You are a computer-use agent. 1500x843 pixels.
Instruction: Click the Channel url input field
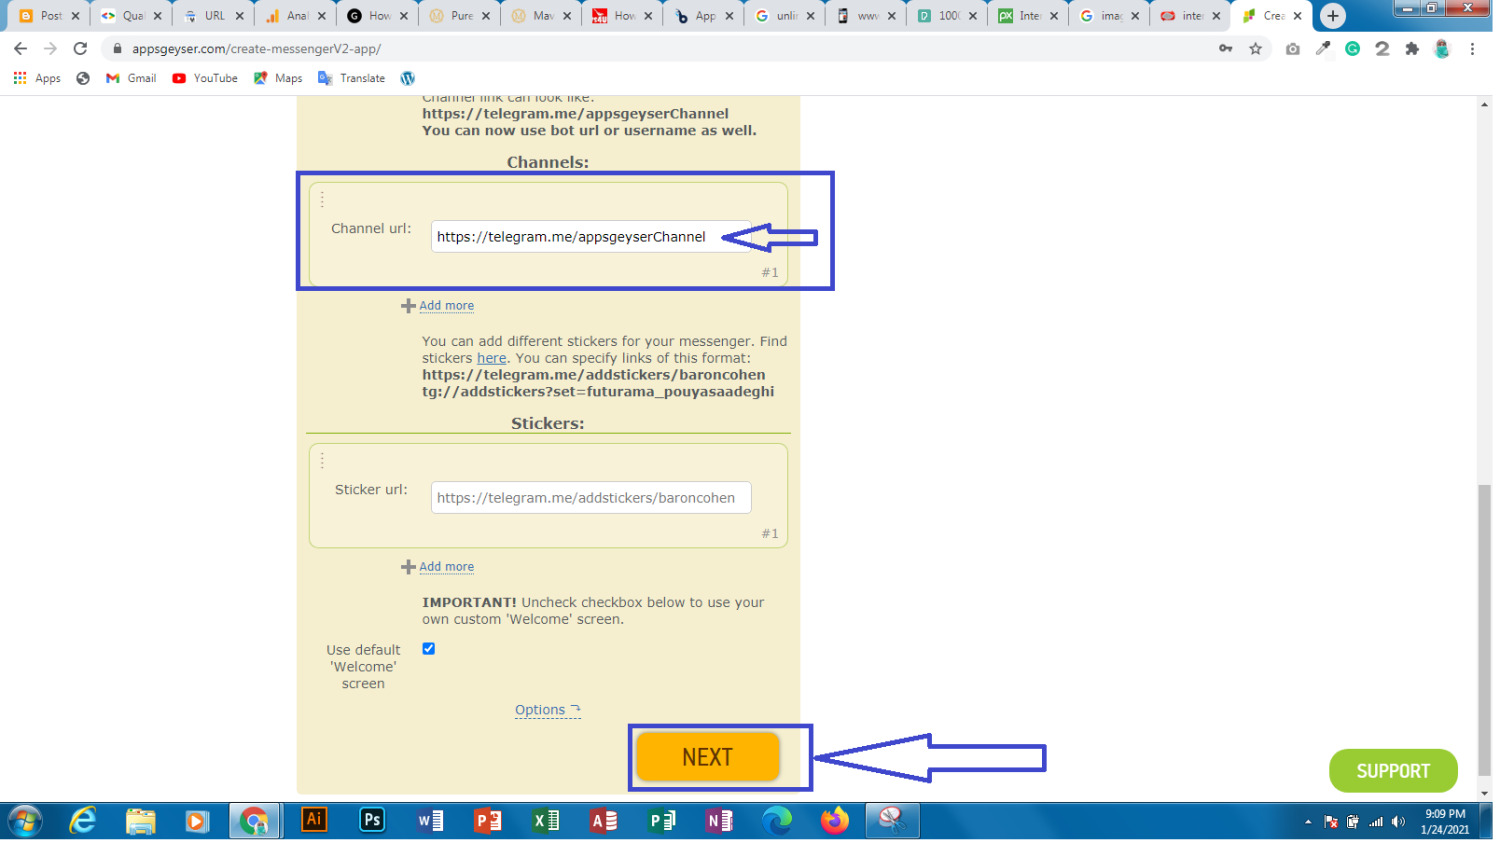tap(580, 237)
